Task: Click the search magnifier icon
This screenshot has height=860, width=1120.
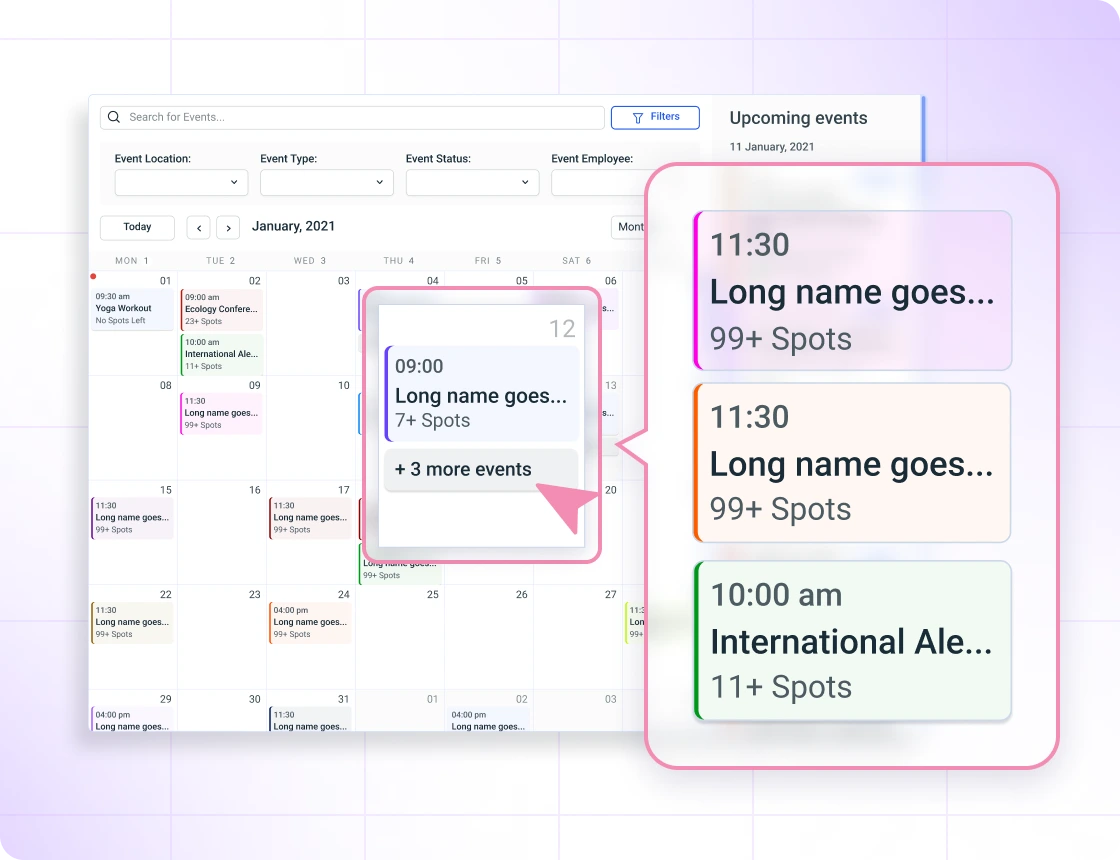Action: [113, 117]
